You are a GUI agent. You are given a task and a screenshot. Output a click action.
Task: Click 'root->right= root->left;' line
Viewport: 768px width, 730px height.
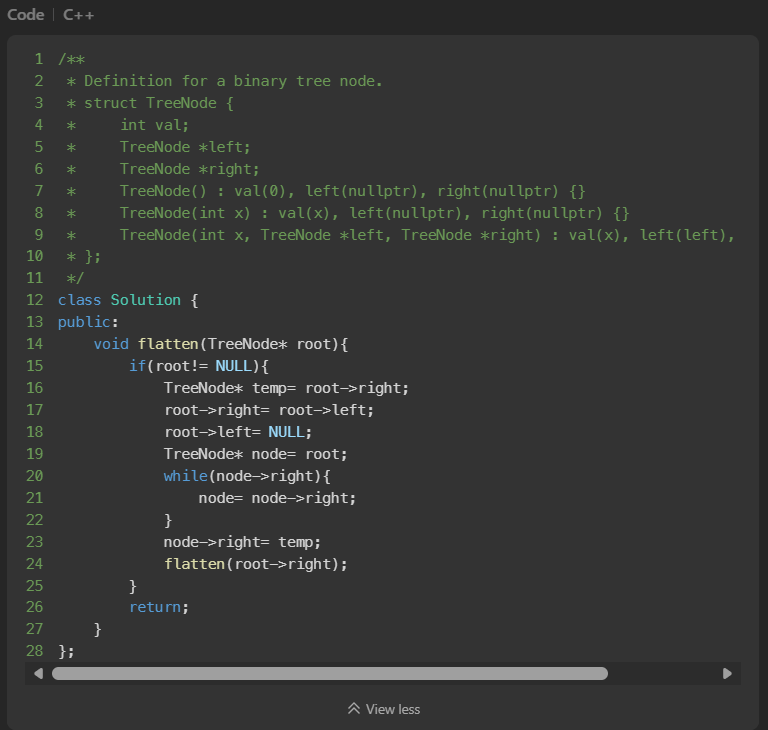point(269,410)
